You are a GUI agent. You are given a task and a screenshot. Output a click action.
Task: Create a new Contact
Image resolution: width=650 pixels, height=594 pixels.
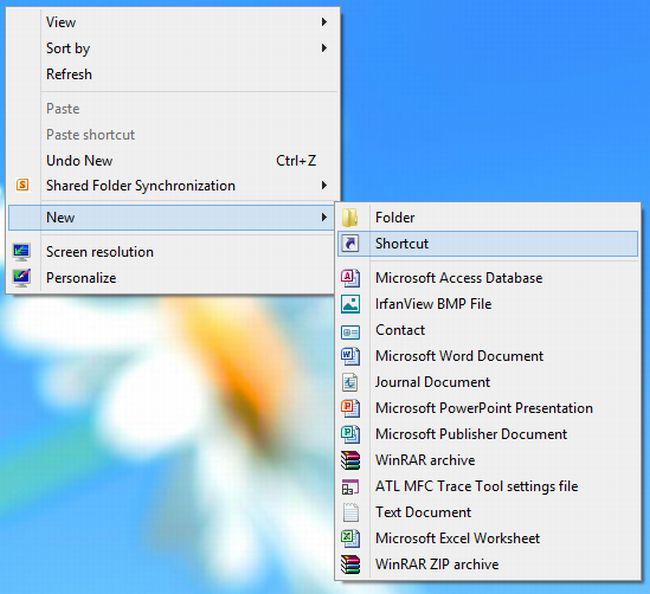[488, 330]
